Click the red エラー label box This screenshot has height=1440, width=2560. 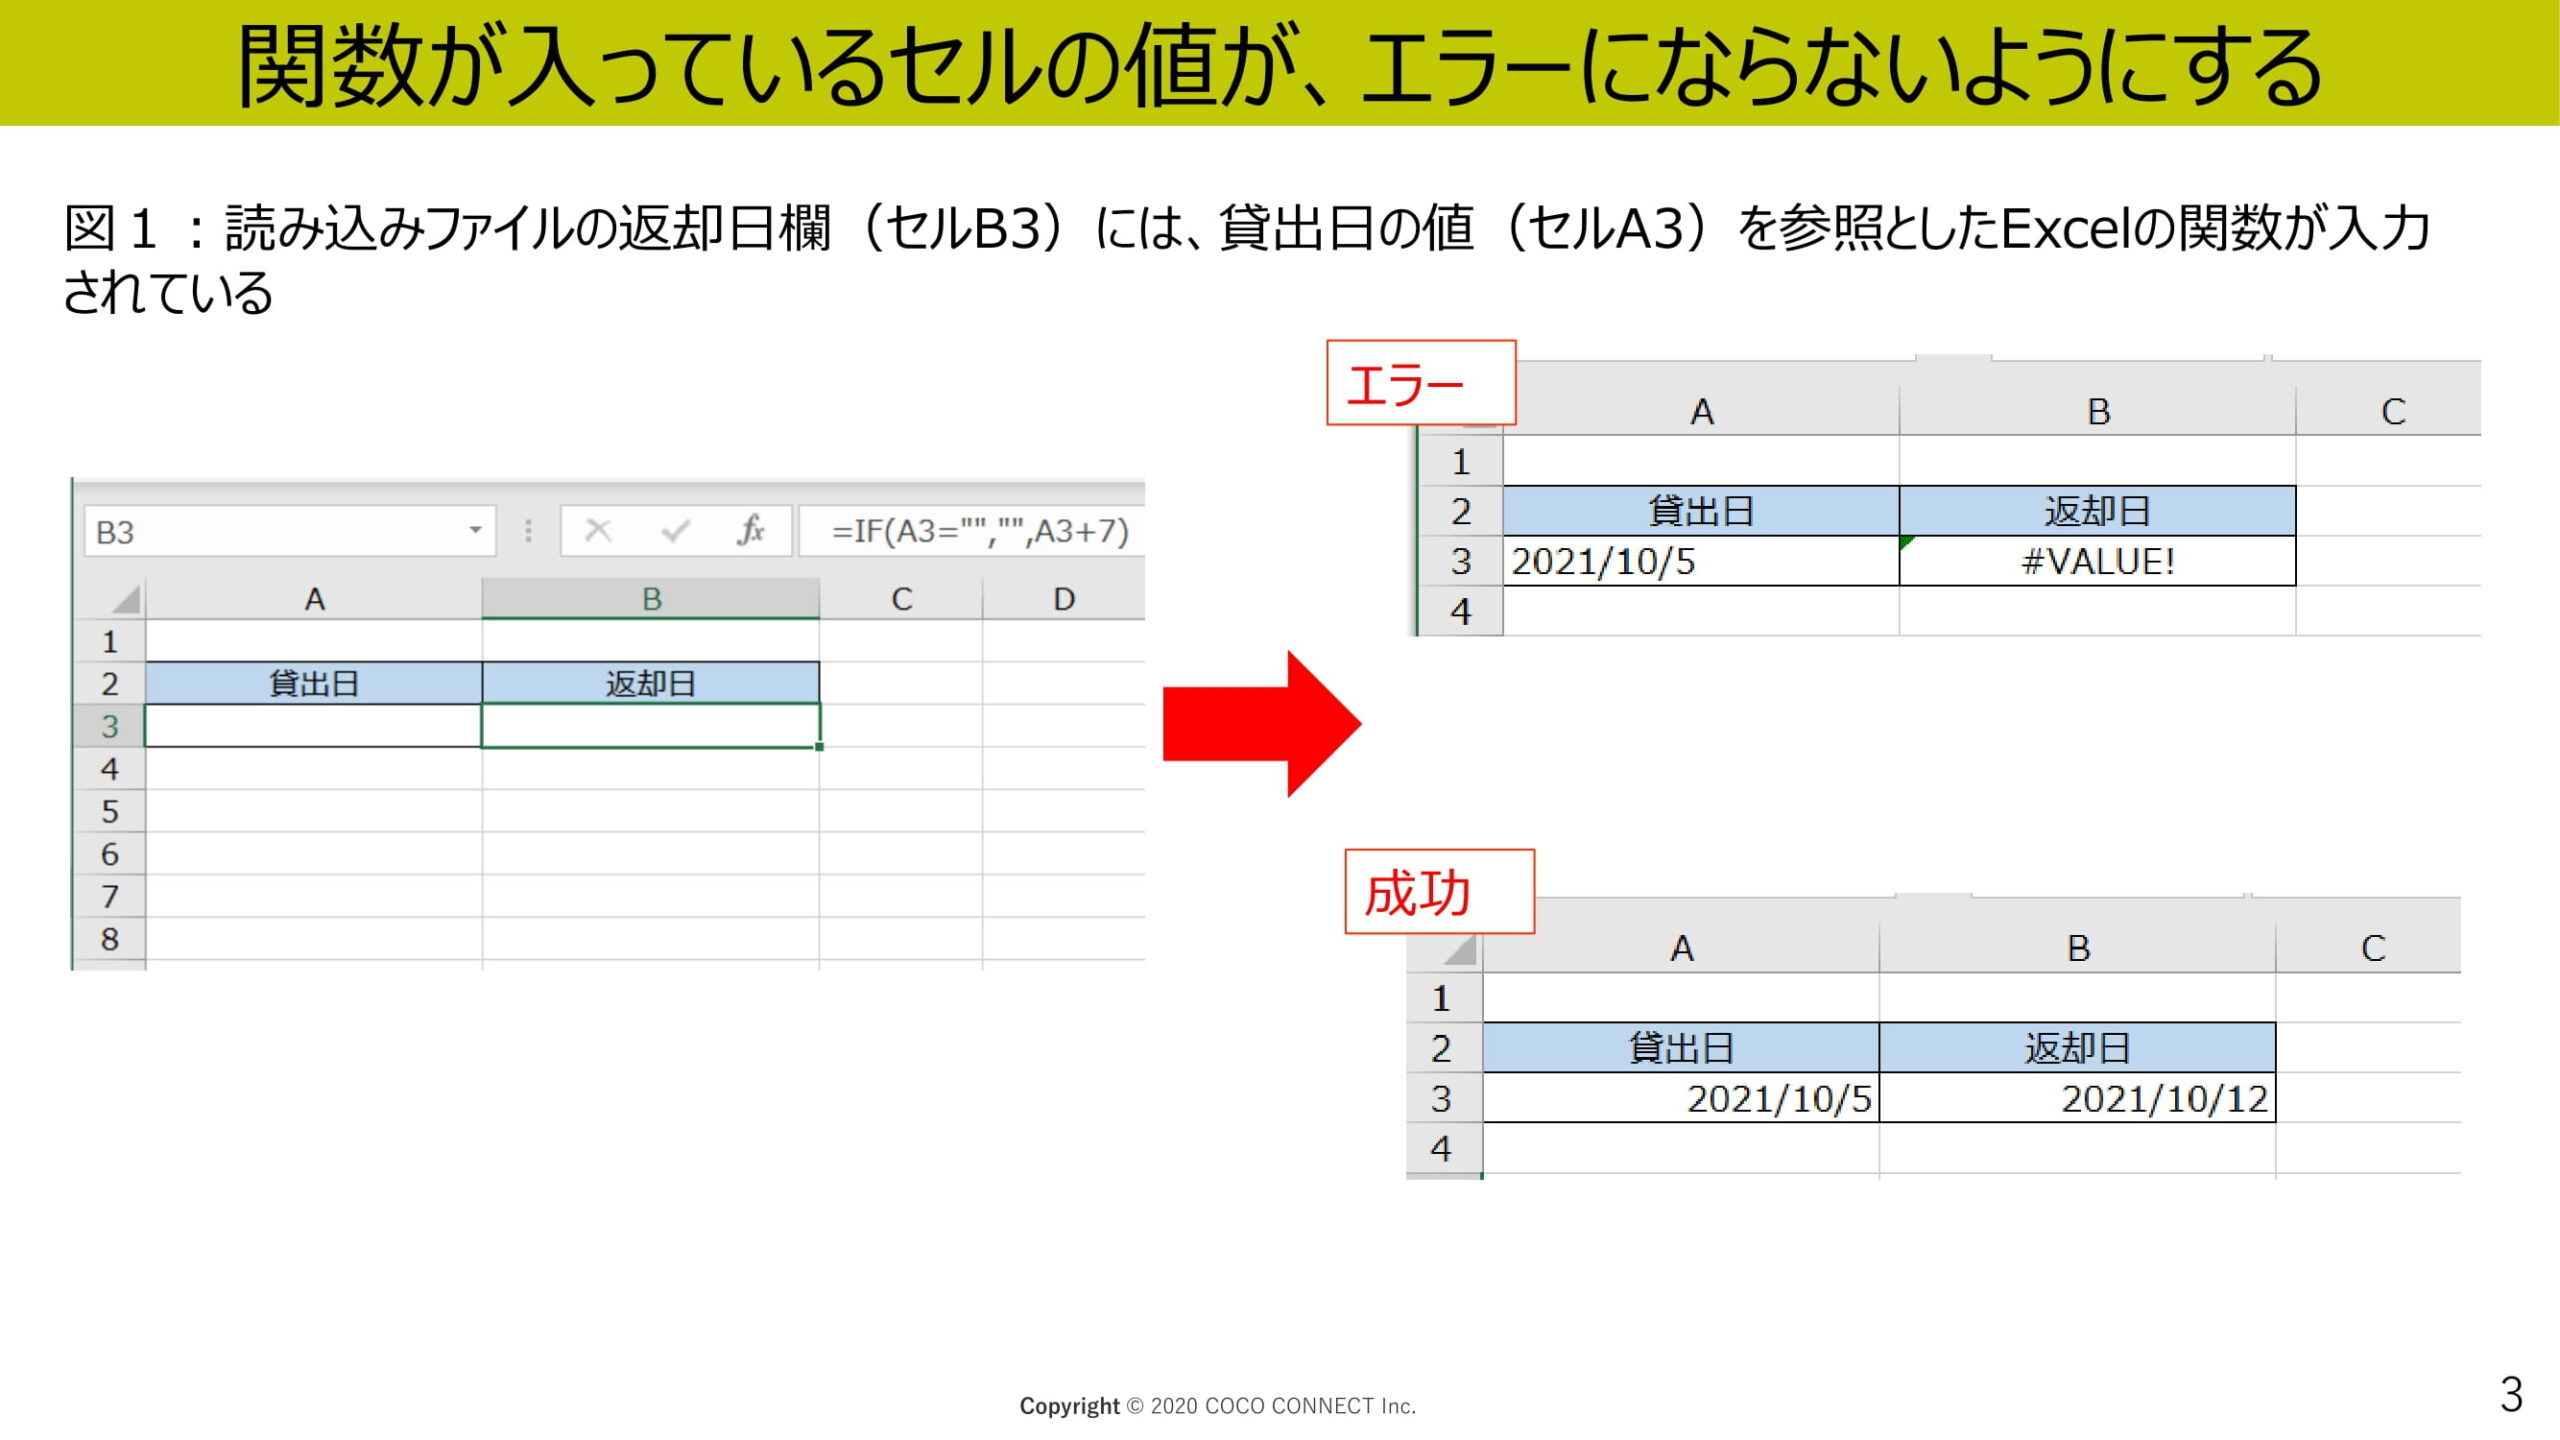1420,383
